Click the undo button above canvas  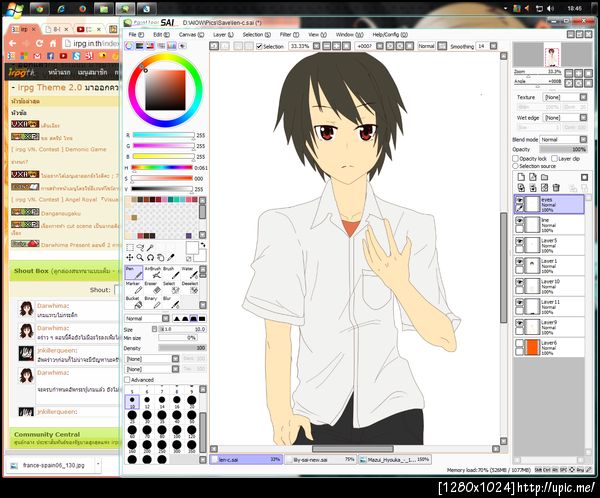click(x=214, y=46)
